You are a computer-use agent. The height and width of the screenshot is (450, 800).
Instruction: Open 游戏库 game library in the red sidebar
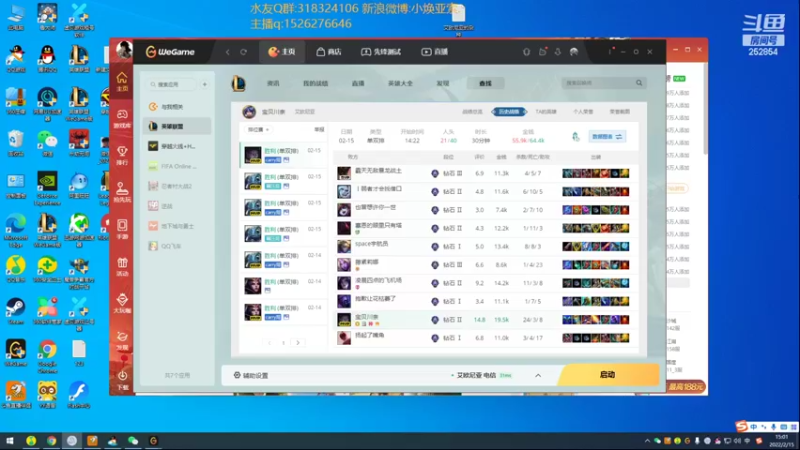(122, 118)
